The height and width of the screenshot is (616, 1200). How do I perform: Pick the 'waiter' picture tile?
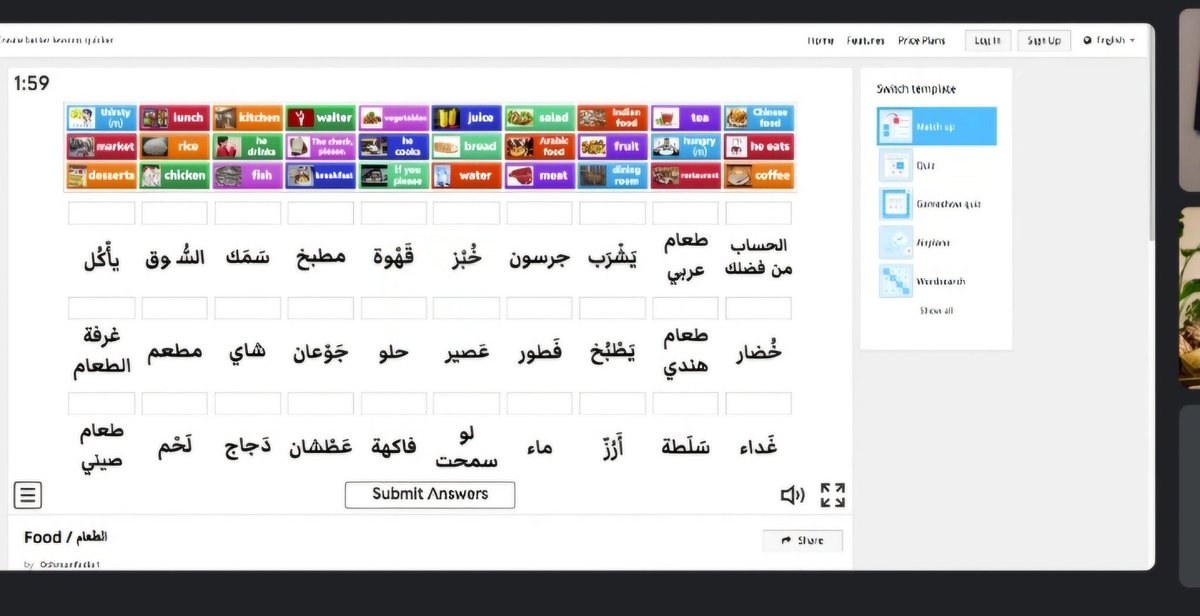pos(320,117)
